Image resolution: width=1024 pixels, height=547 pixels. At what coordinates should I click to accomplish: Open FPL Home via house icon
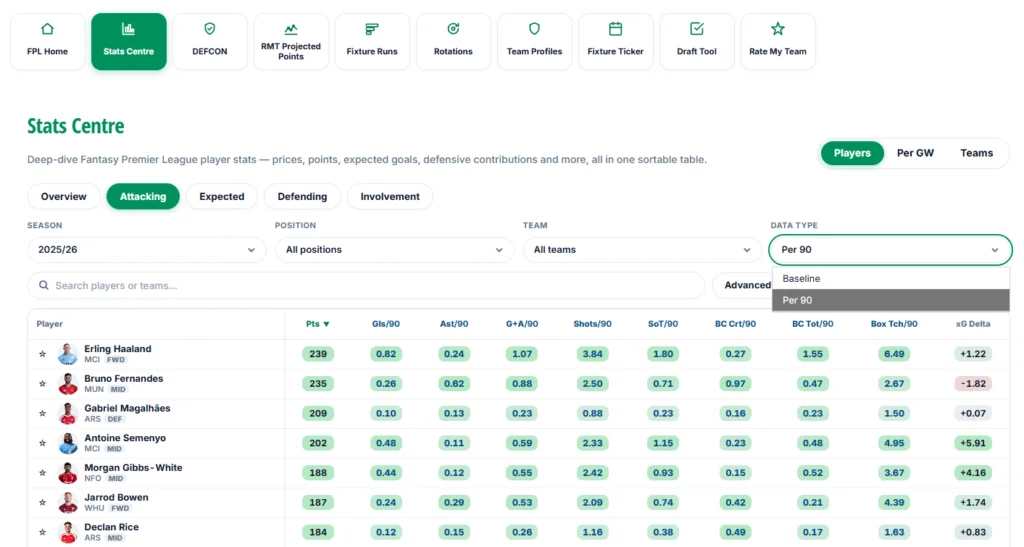pyautogui.click(x=47, y=29)
